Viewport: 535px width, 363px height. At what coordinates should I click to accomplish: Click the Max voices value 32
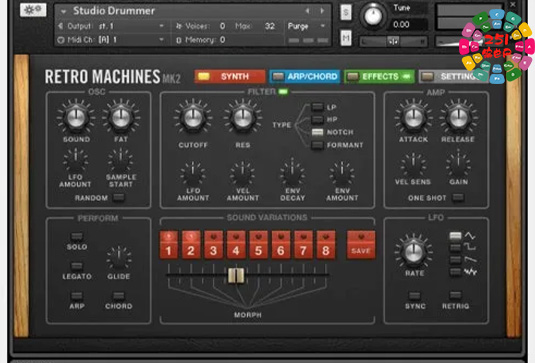coord(270,26)
